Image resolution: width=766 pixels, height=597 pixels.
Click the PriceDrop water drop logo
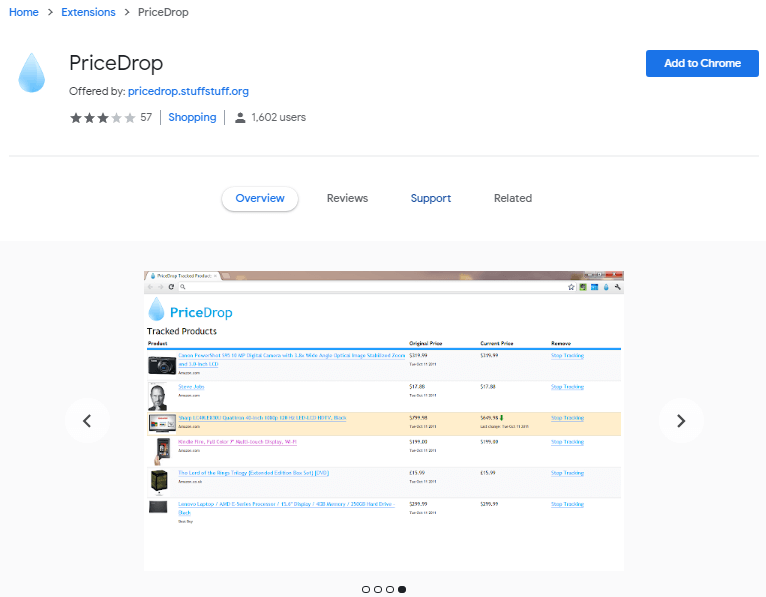click(32, 73)
